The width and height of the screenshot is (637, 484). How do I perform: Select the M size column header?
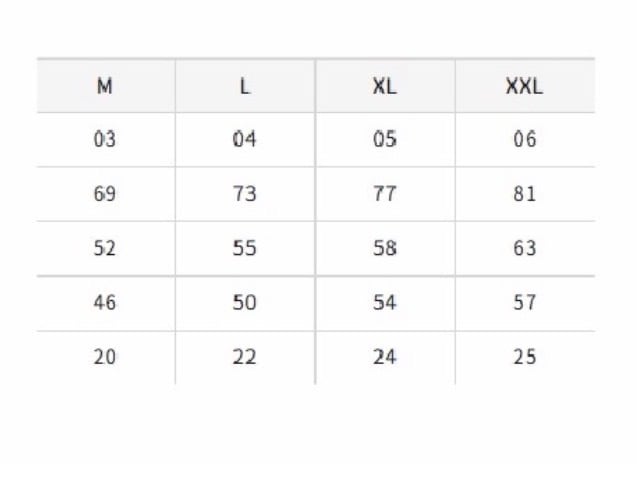click(106, 86)
